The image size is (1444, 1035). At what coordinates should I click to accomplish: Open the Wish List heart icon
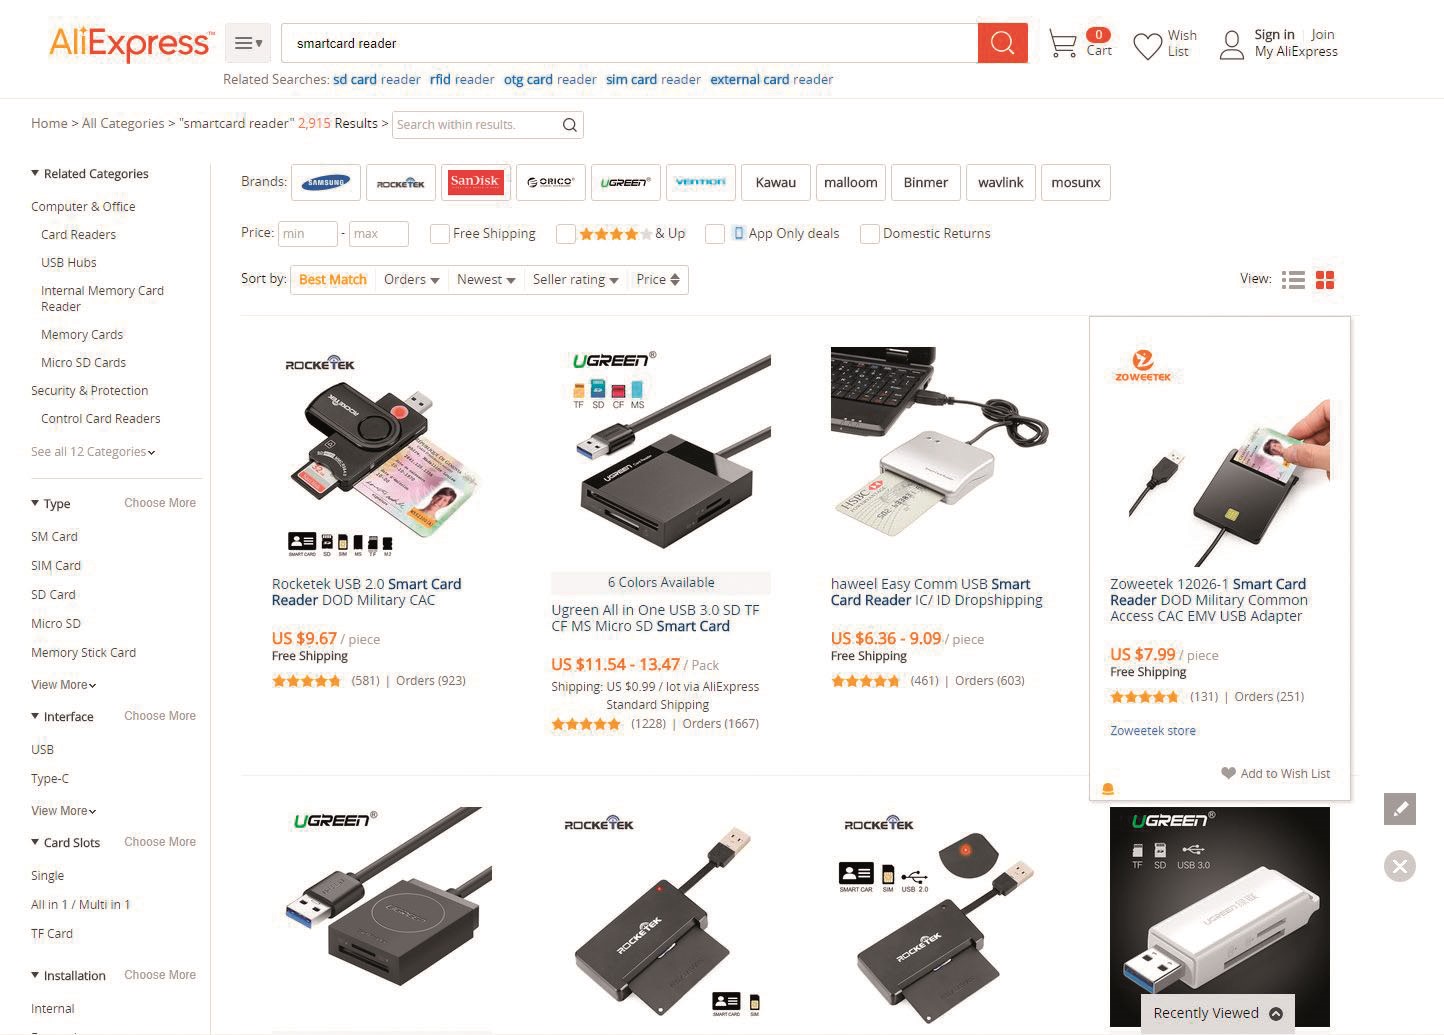point(1147,45)
